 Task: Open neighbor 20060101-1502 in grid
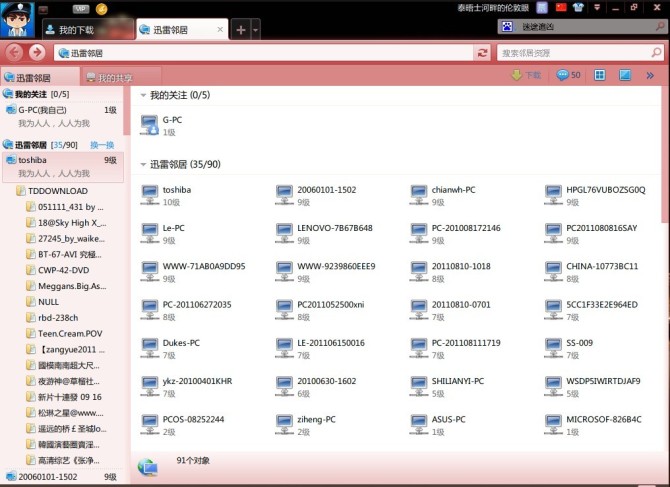315,195
